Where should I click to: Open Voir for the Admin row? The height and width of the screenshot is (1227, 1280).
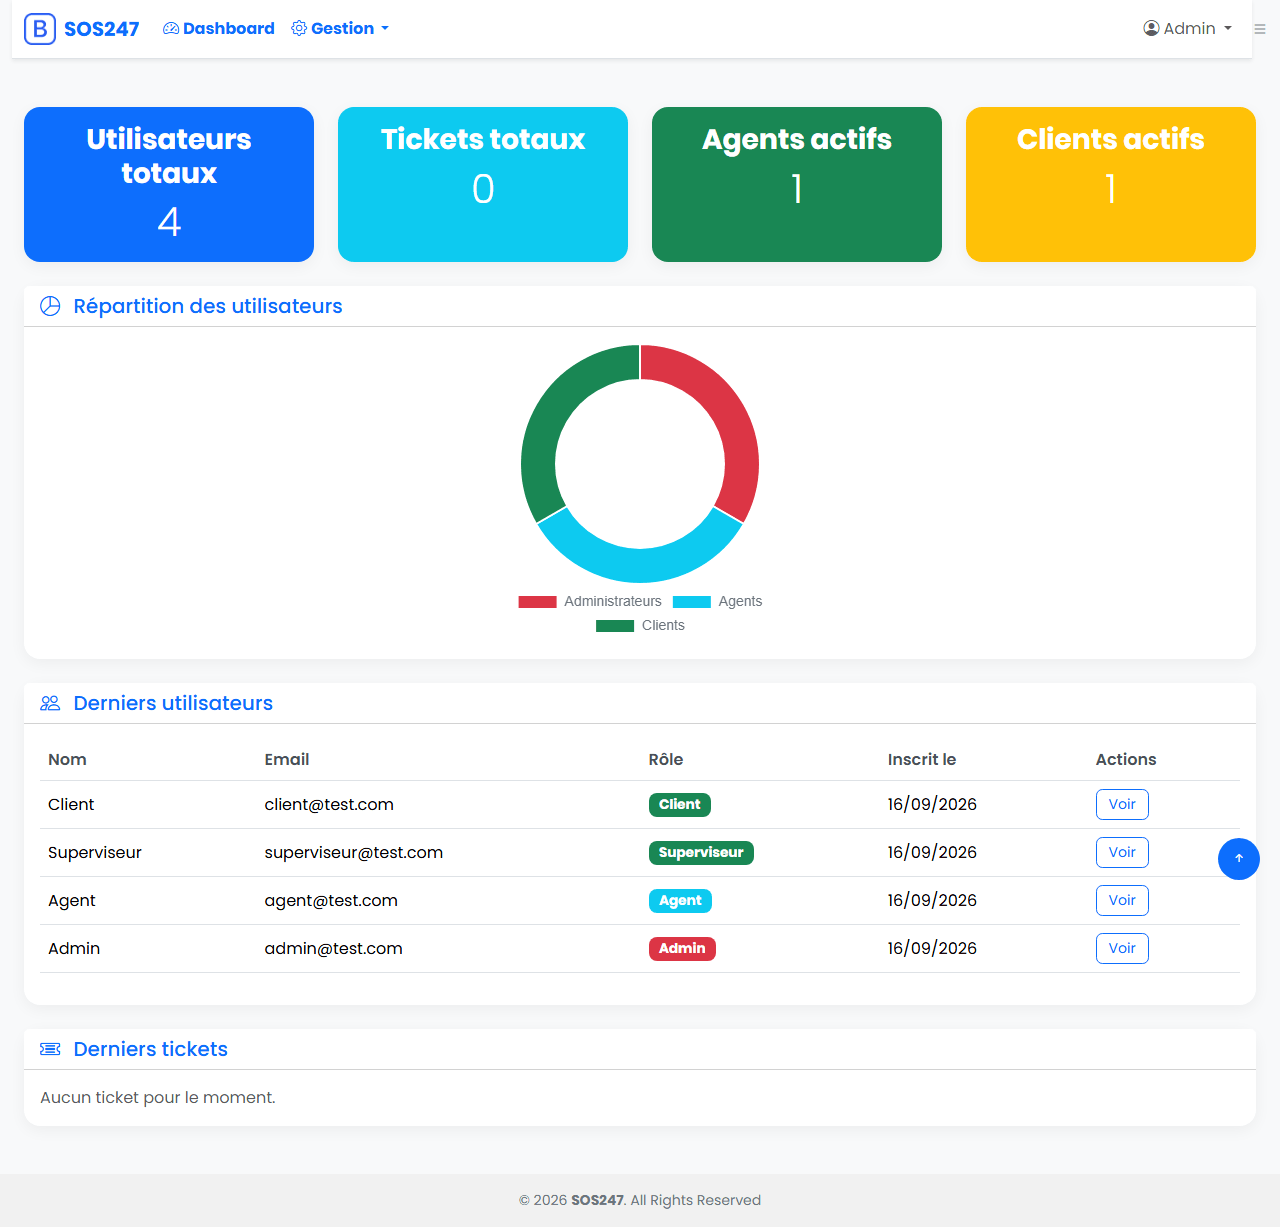(x=1122, y=949)
